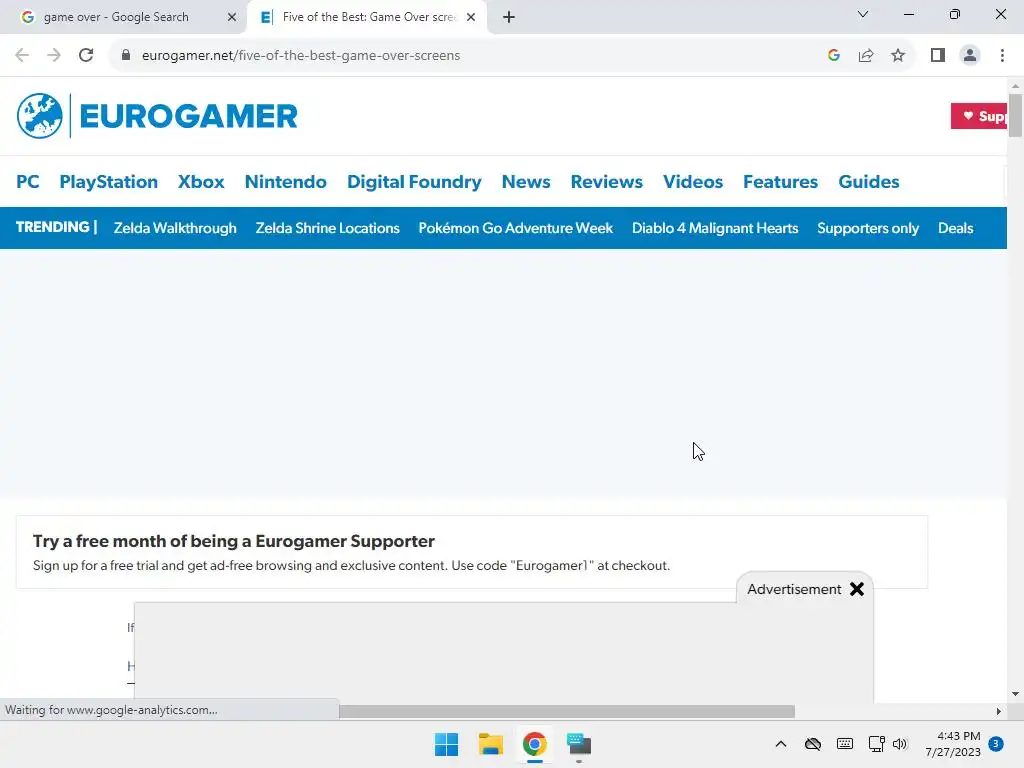
Task: View site information lock icon
Action: tap(126, 56)
